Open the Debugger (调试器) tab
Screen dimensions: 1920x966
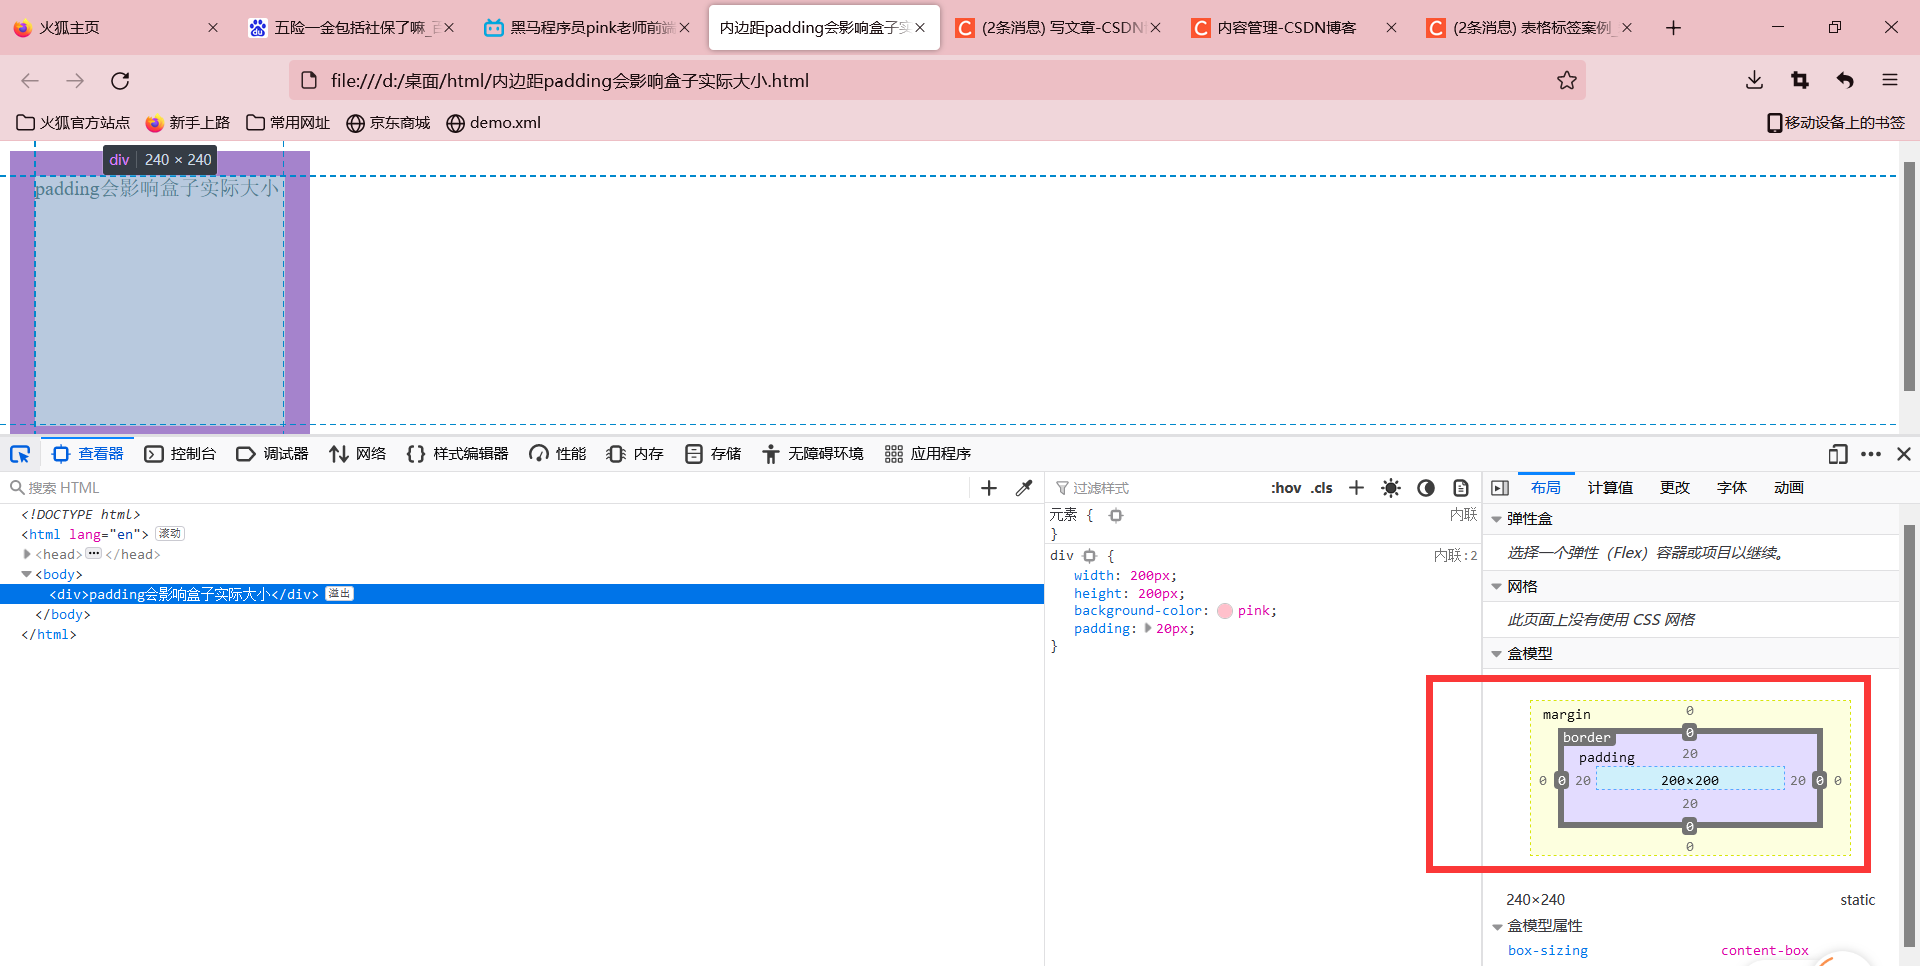click(x=272, y=454)
